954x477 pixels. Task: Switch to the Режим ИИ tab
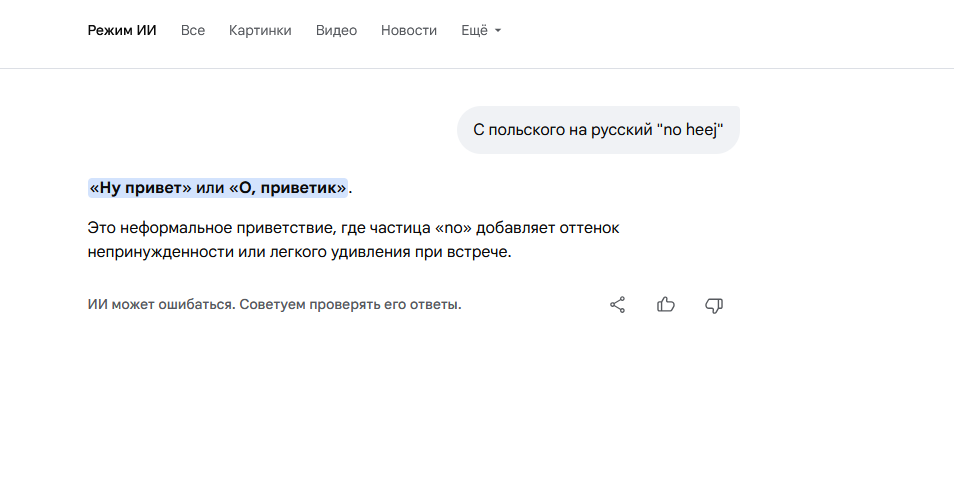click(122, 30)
